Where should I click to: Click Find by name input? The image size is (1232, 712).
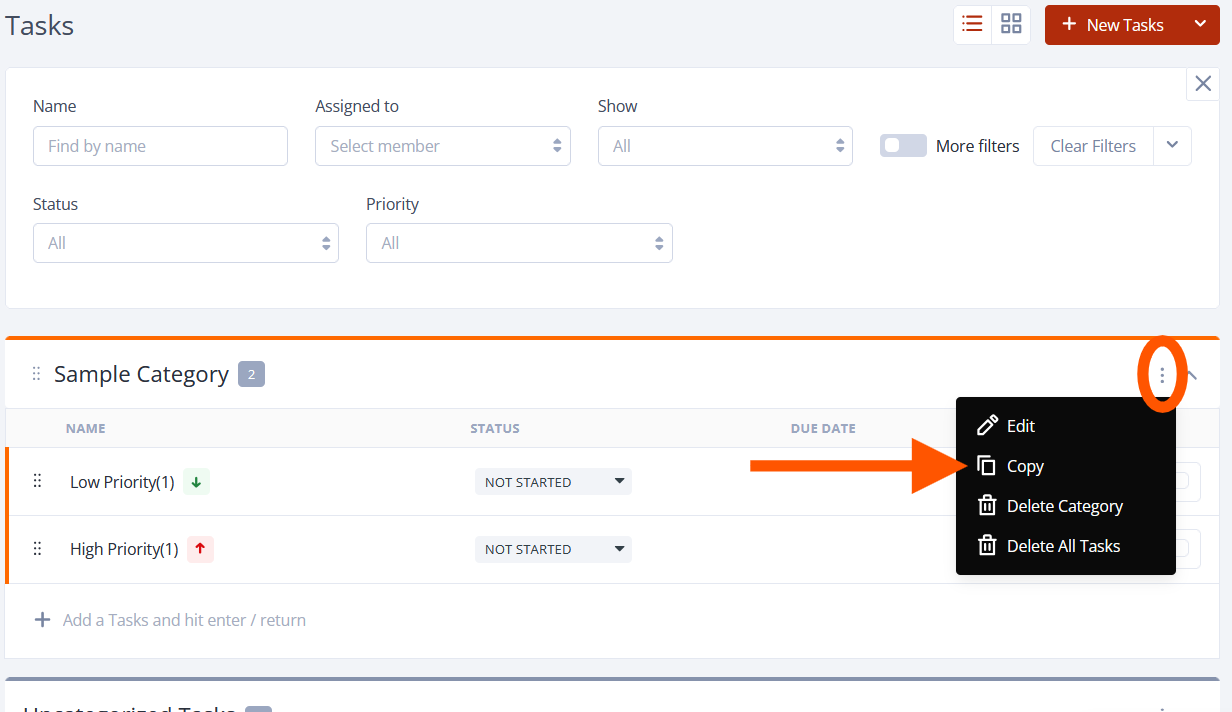pos(160,146)
